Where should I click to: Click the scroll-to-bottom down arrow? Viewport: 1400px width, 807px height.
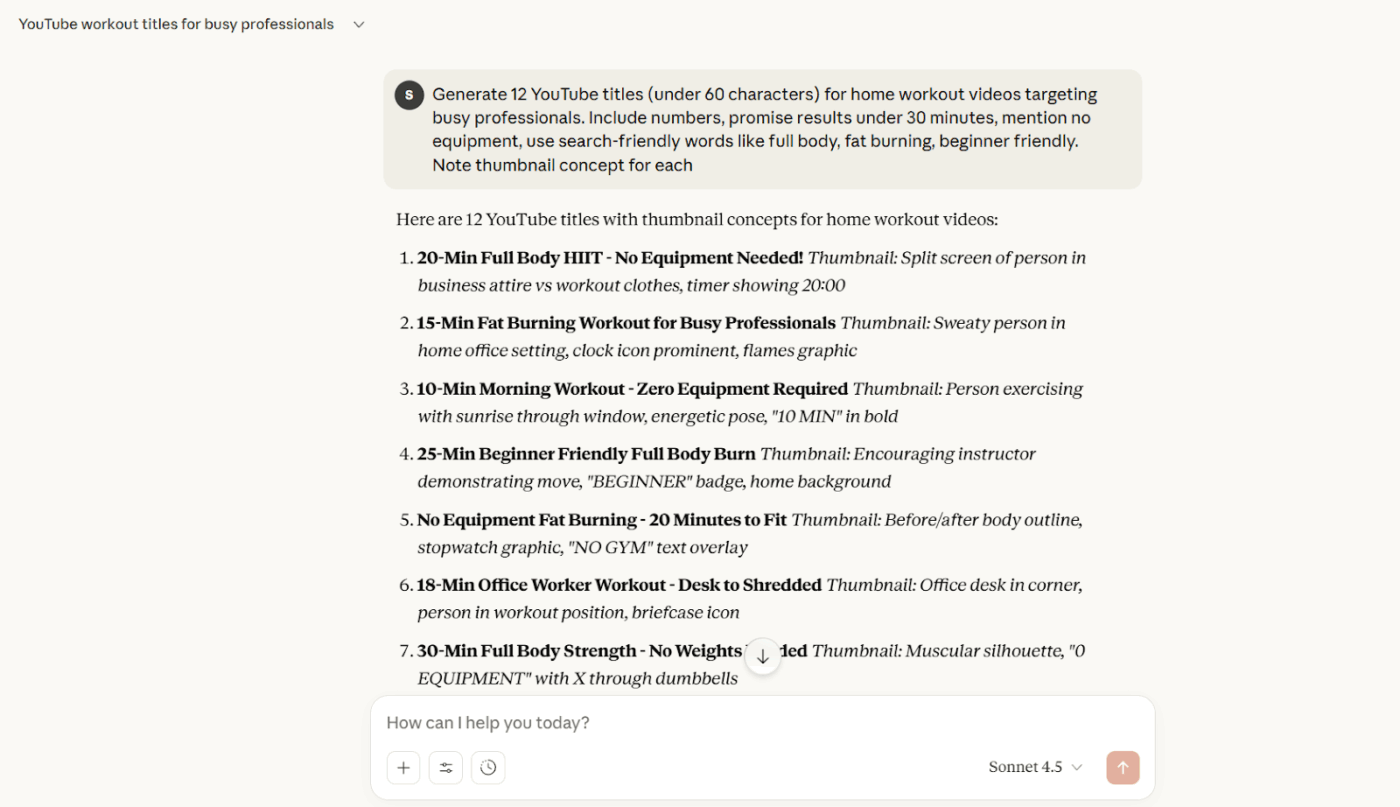[x=763, y=656]
